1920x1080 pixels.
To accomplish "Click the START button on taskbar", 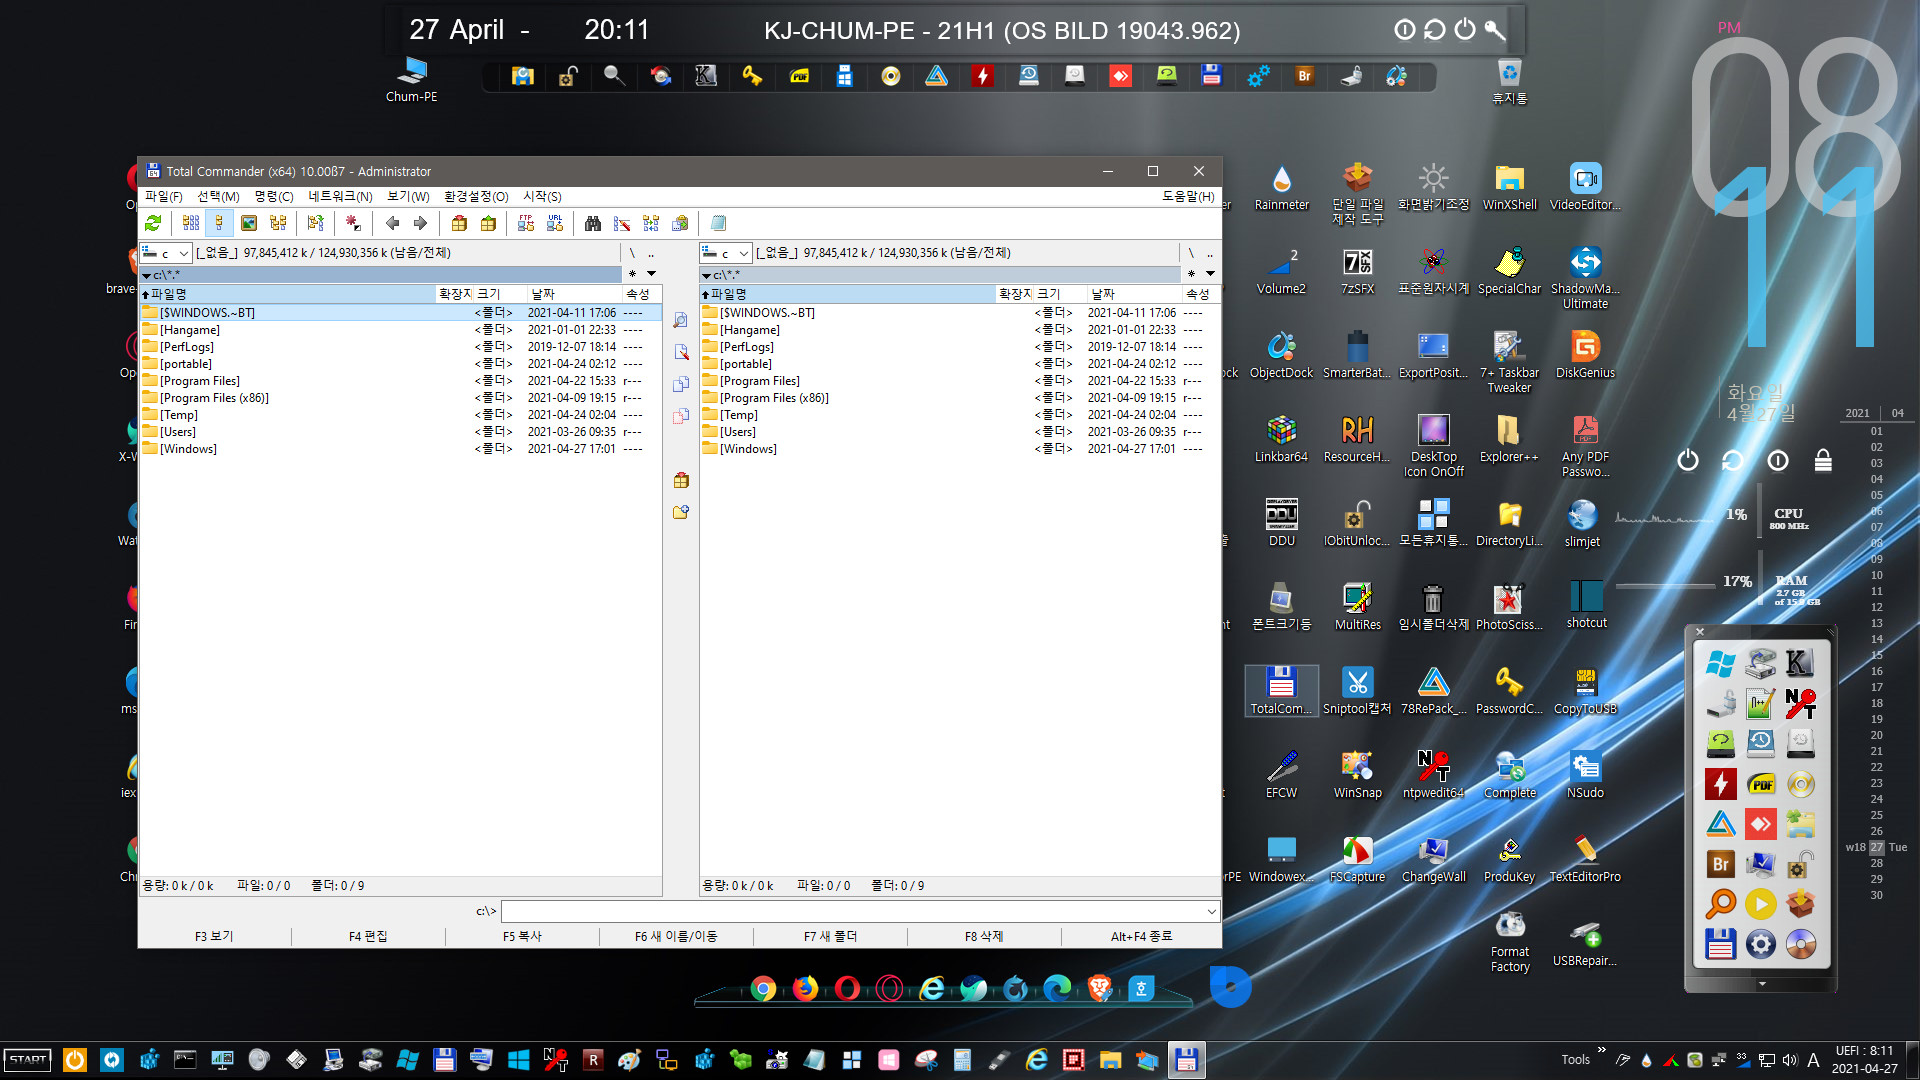I will 28,1060.
